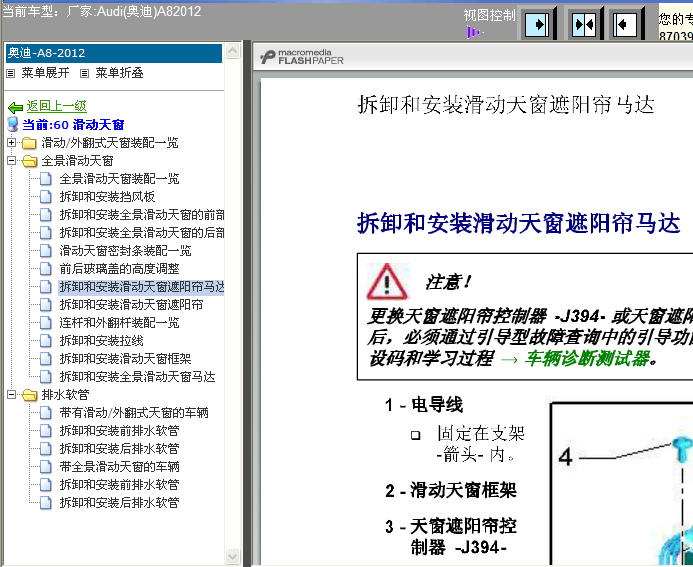The image size is (693, 567).
Task: Open 滑动天窗密封条装配一览 tree item
Action: tap(126, 251)
